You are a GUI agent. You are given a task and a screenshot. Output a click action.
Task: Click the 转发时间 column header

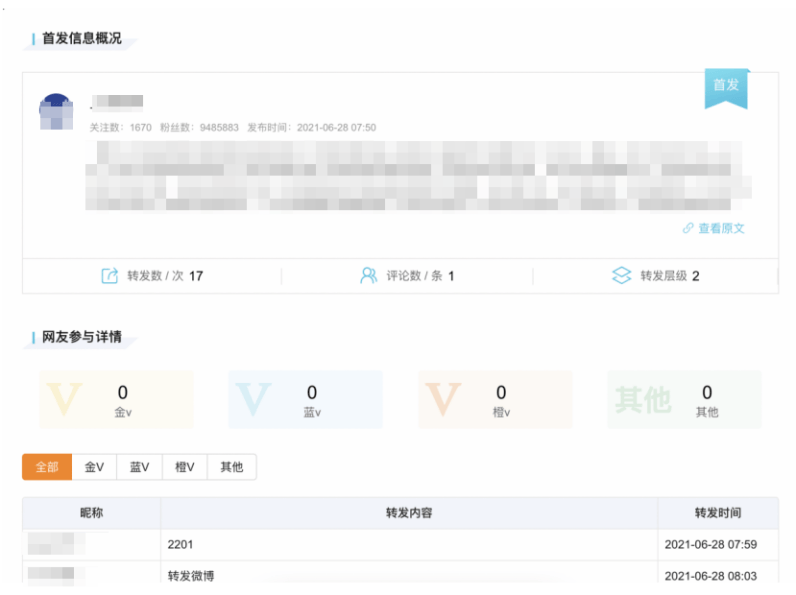(717, 513)
